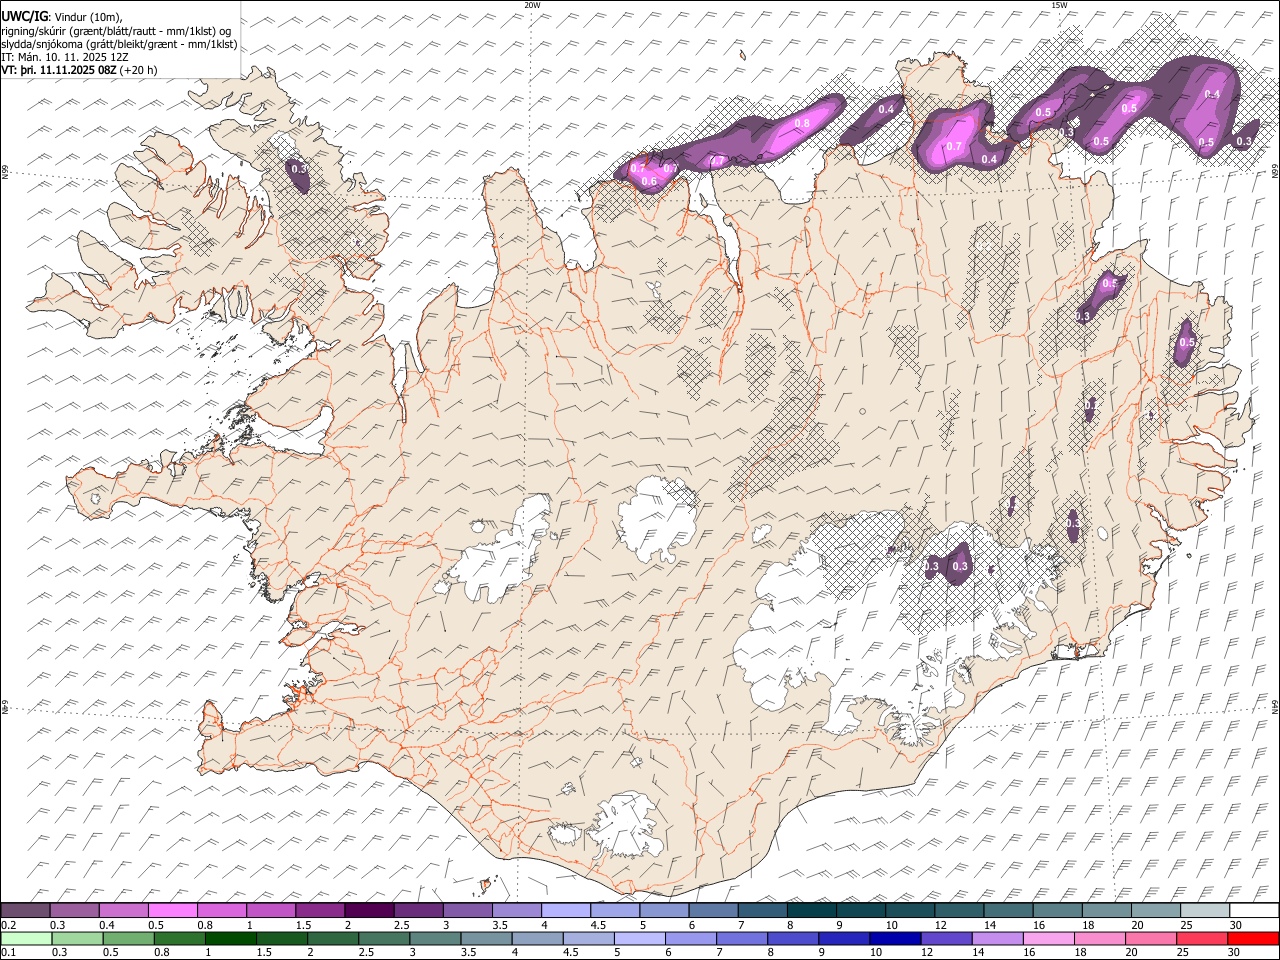
Task: Click the 'slydda/snjókoma' description line
Action: pos(120,44)
